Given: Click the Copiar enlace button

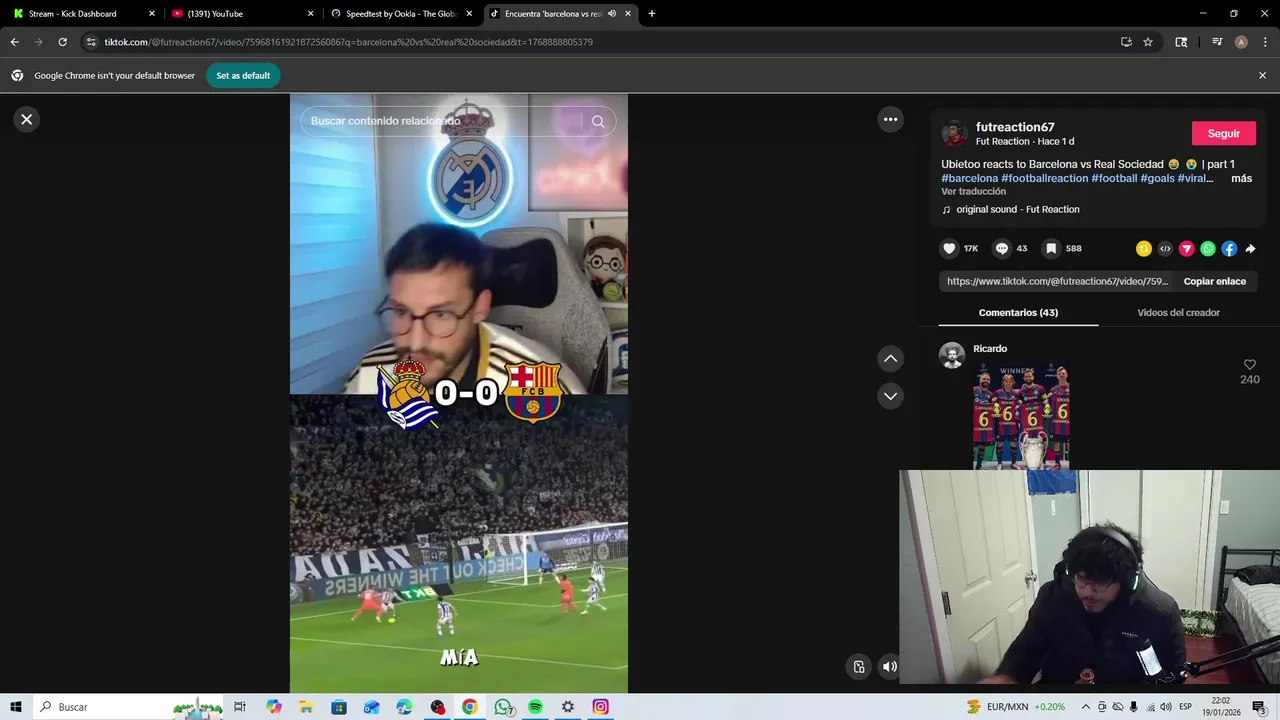Looking at the screenshot, I should coord(1214,281).
